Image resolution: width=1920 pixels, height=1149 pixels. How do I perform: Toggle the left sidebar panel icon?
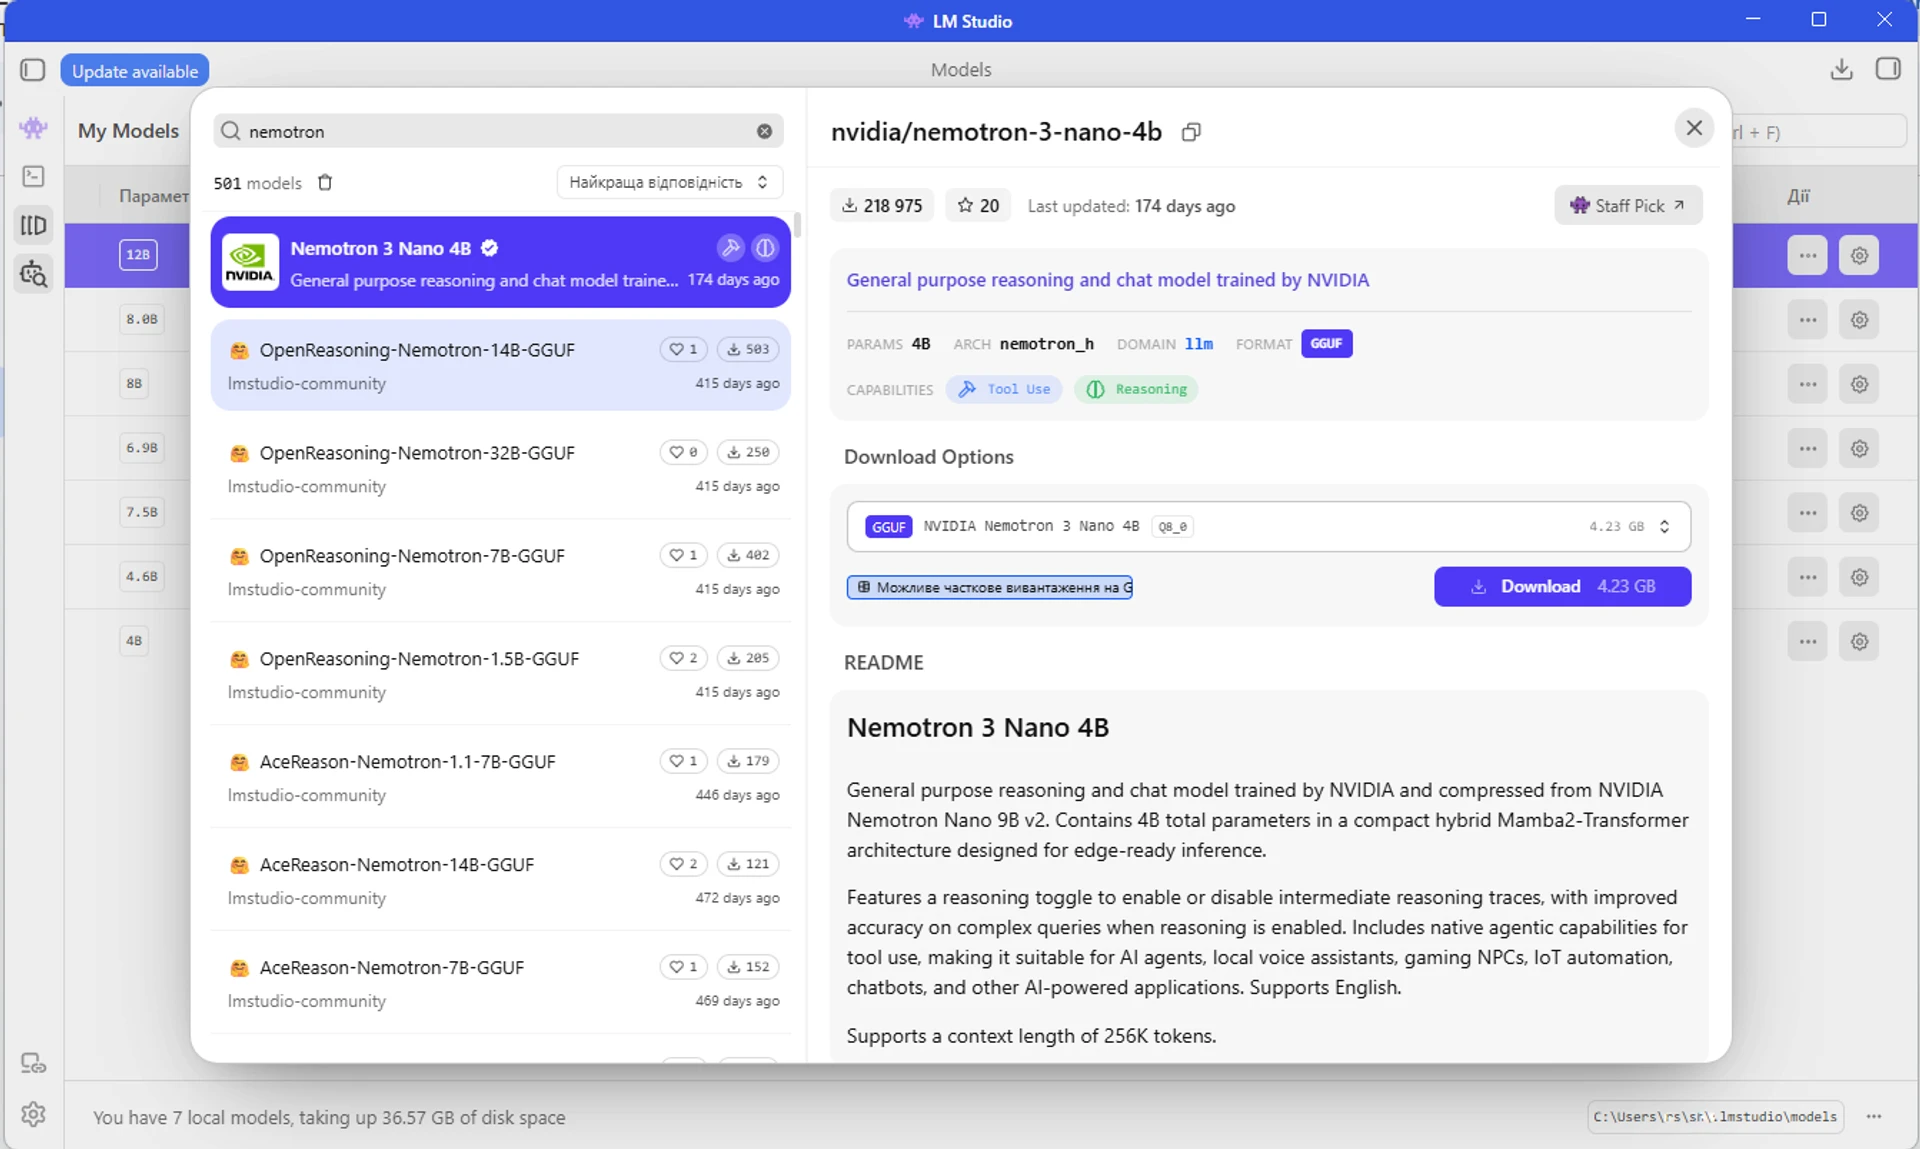coord(33,70)
